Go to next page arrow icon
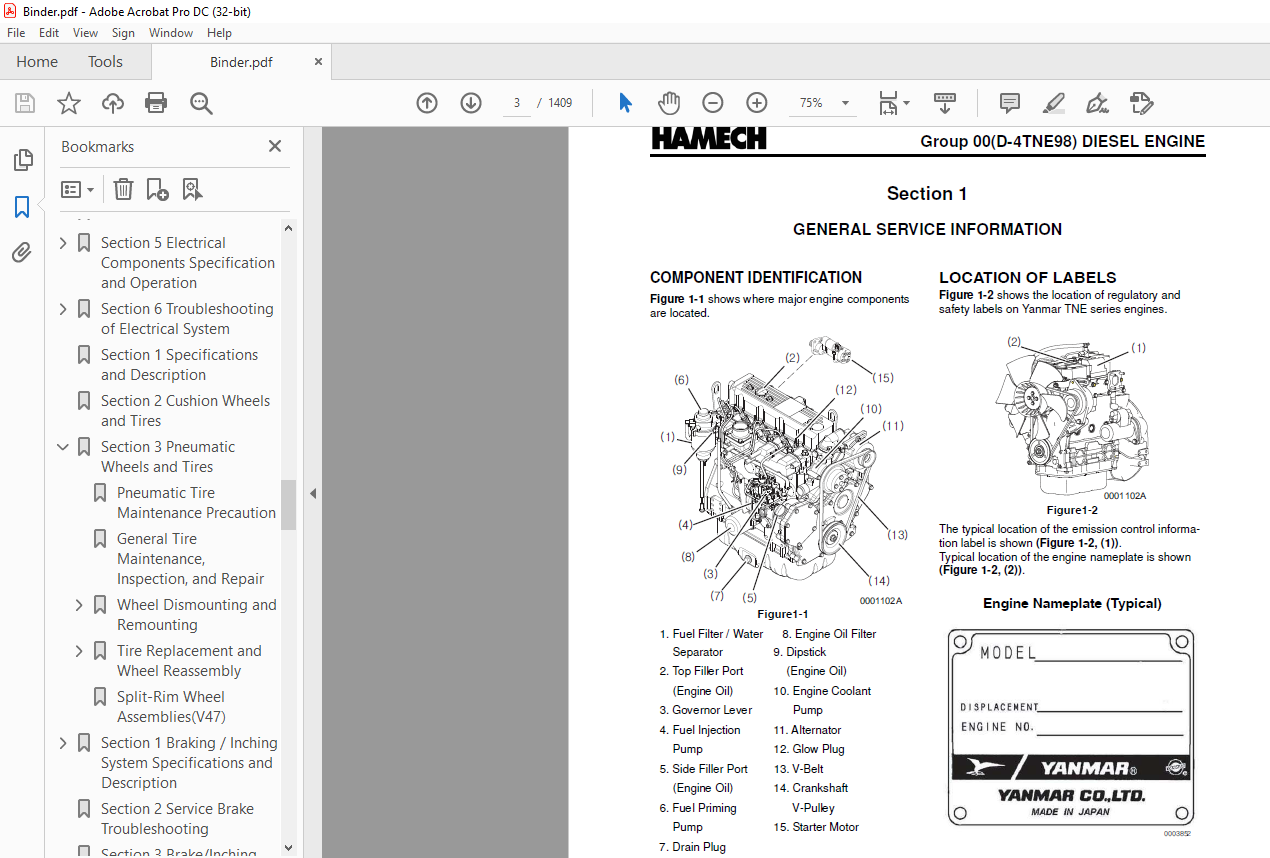Image resolution: width=1270 pixels, height=858 pixels. [471, 103]
